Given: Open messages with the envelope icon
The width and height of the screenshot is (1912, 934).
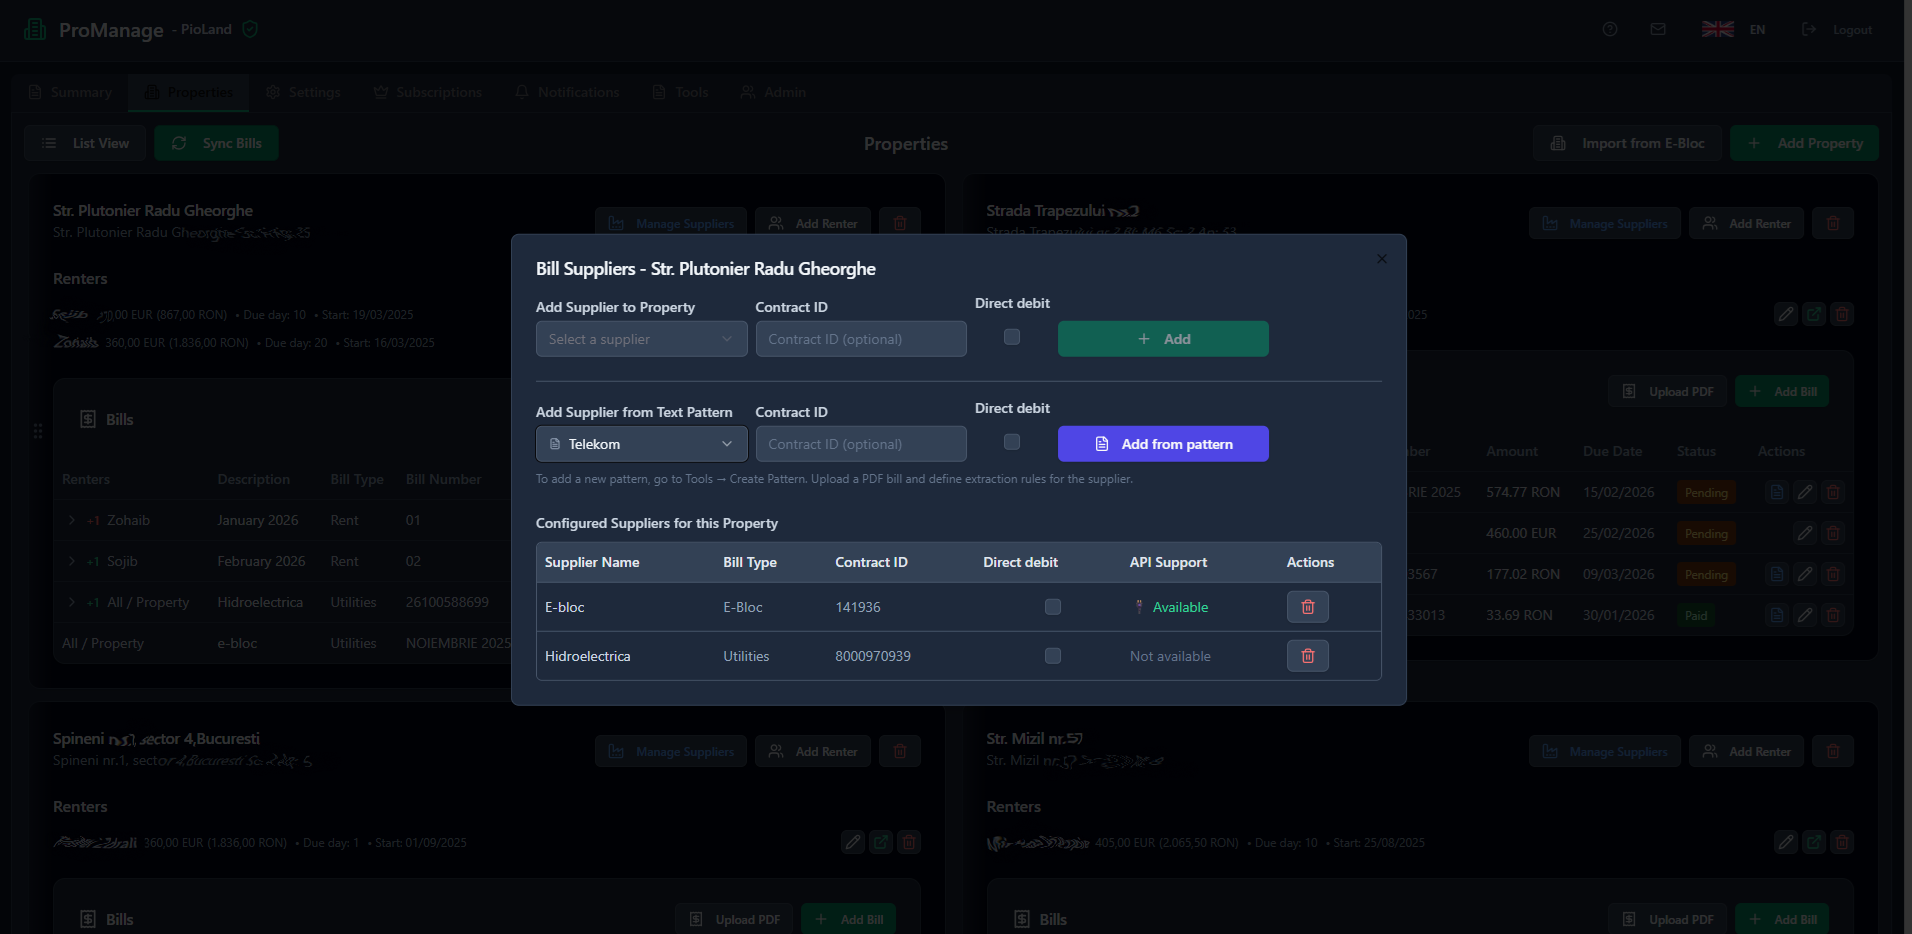Looking at the screenshot, I should (x=1658, y=29).
